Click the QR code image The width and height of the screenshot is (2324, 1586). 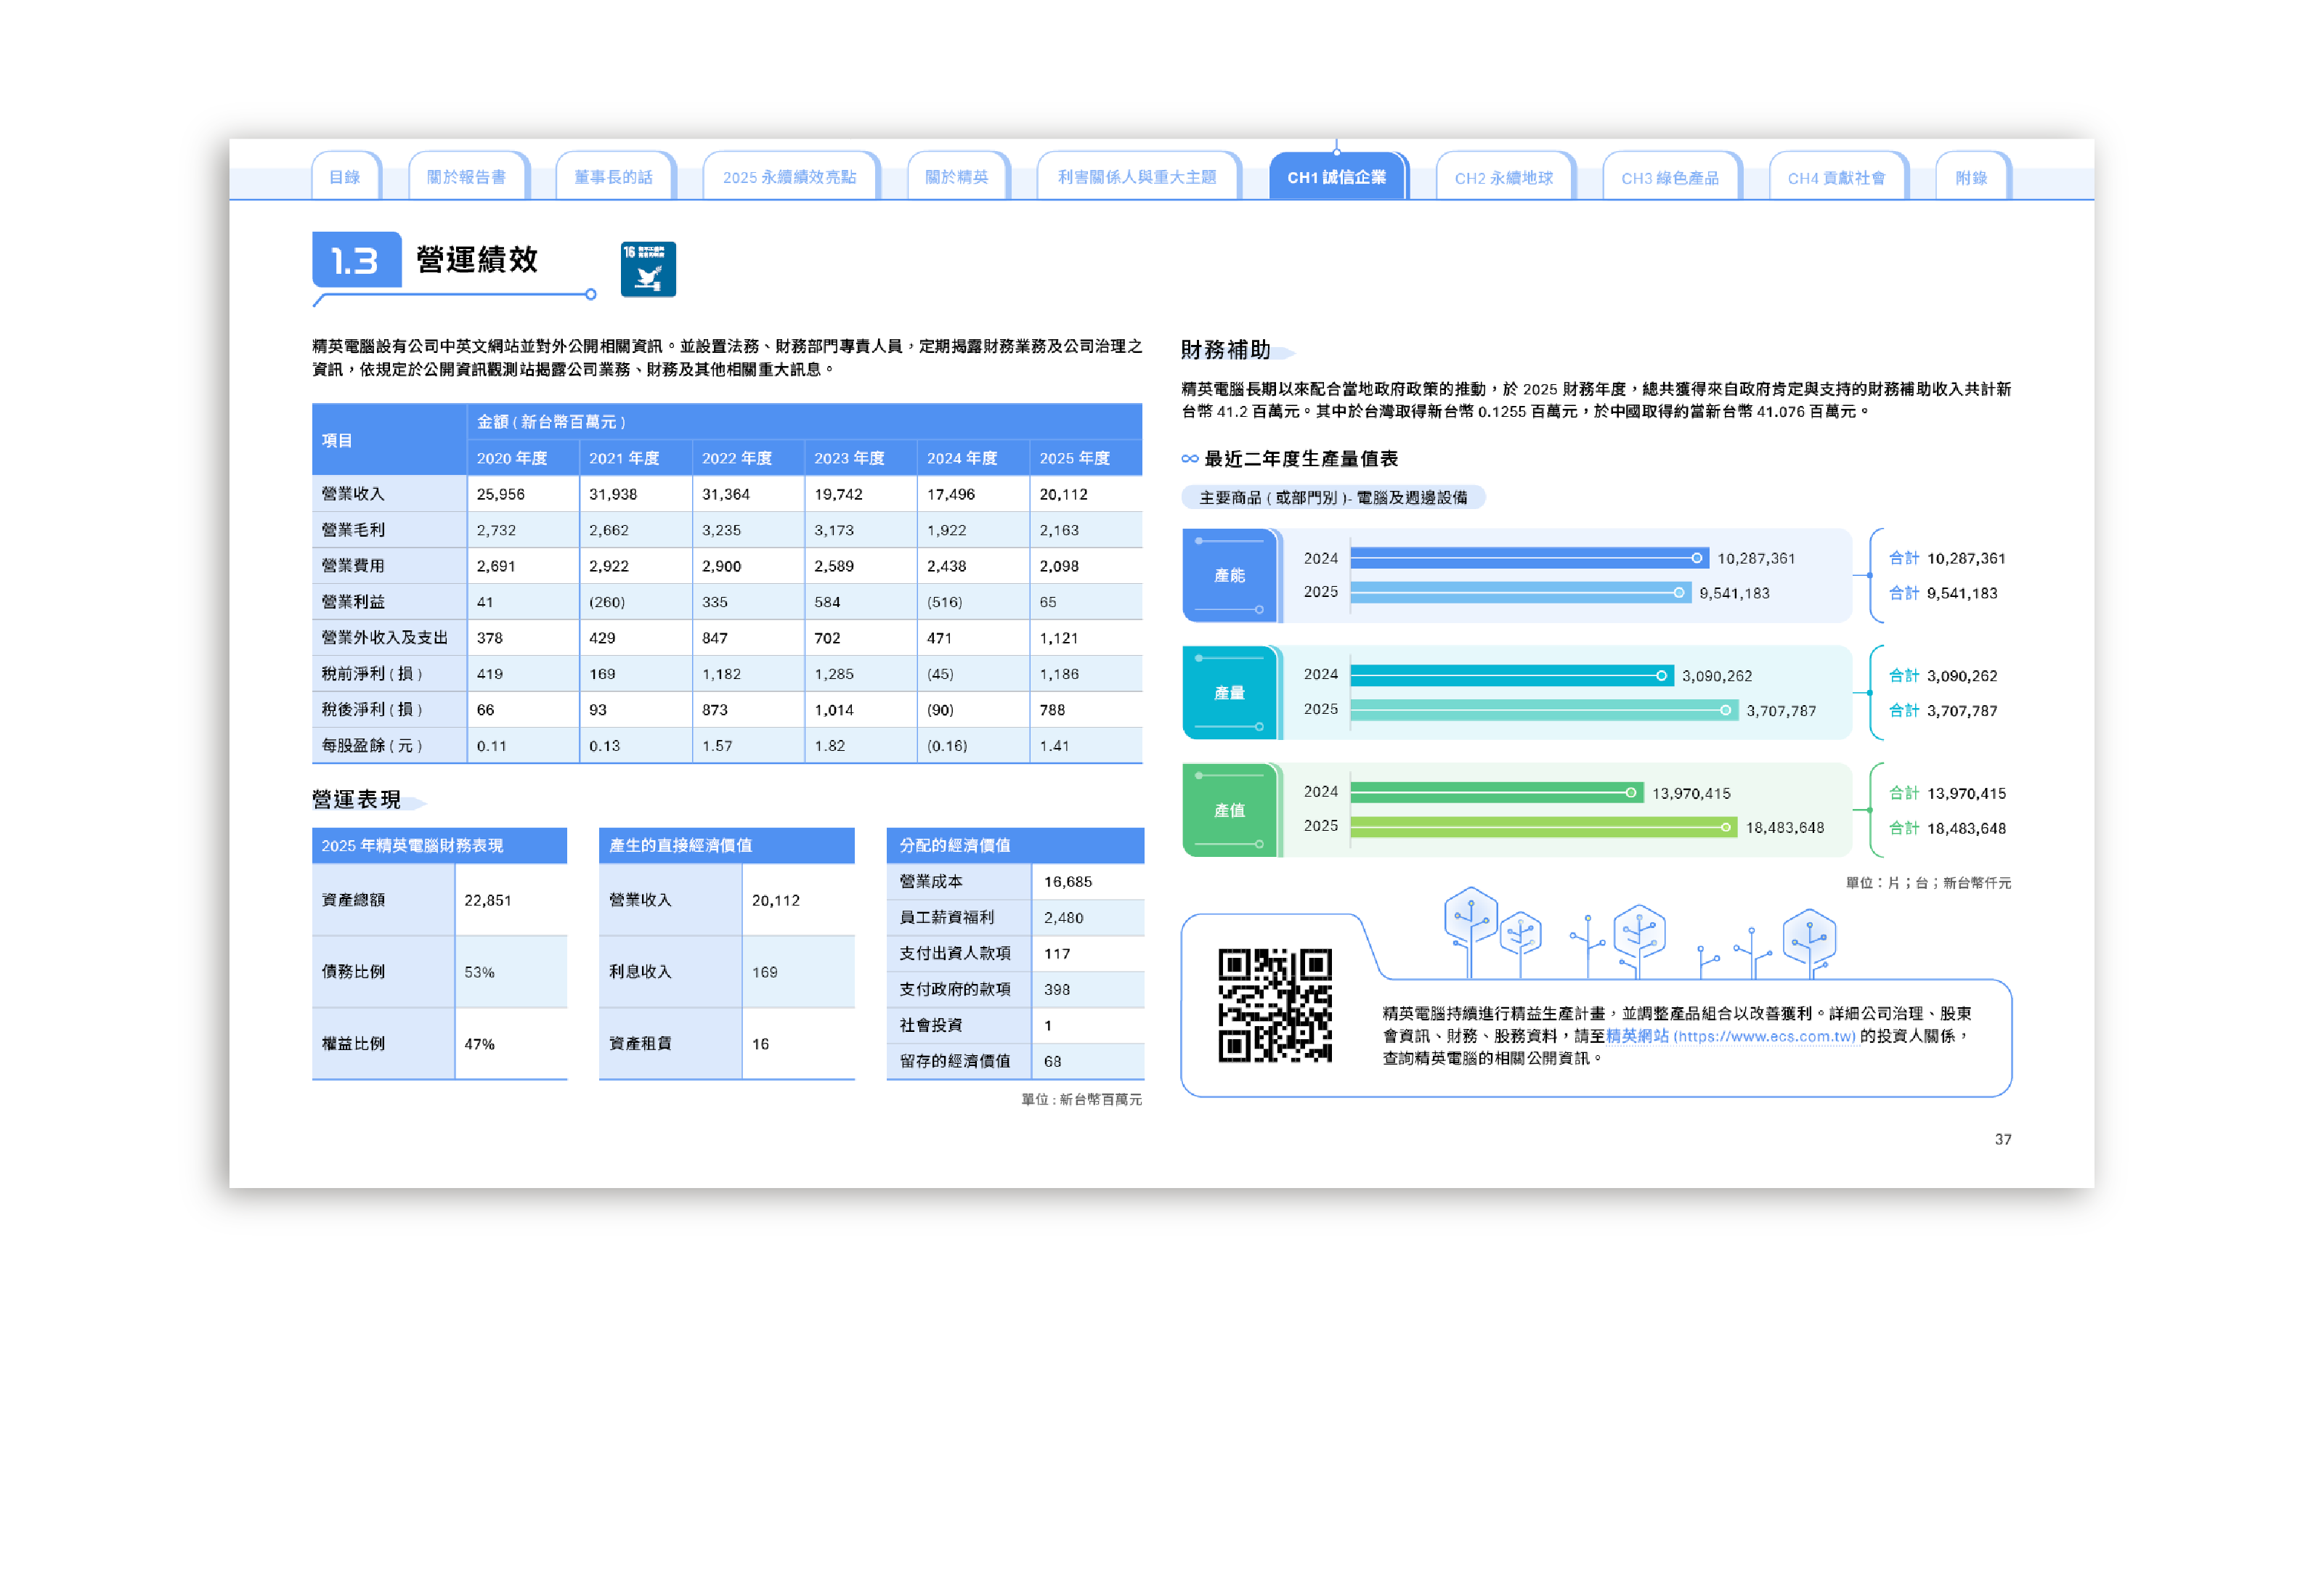1275,1005
